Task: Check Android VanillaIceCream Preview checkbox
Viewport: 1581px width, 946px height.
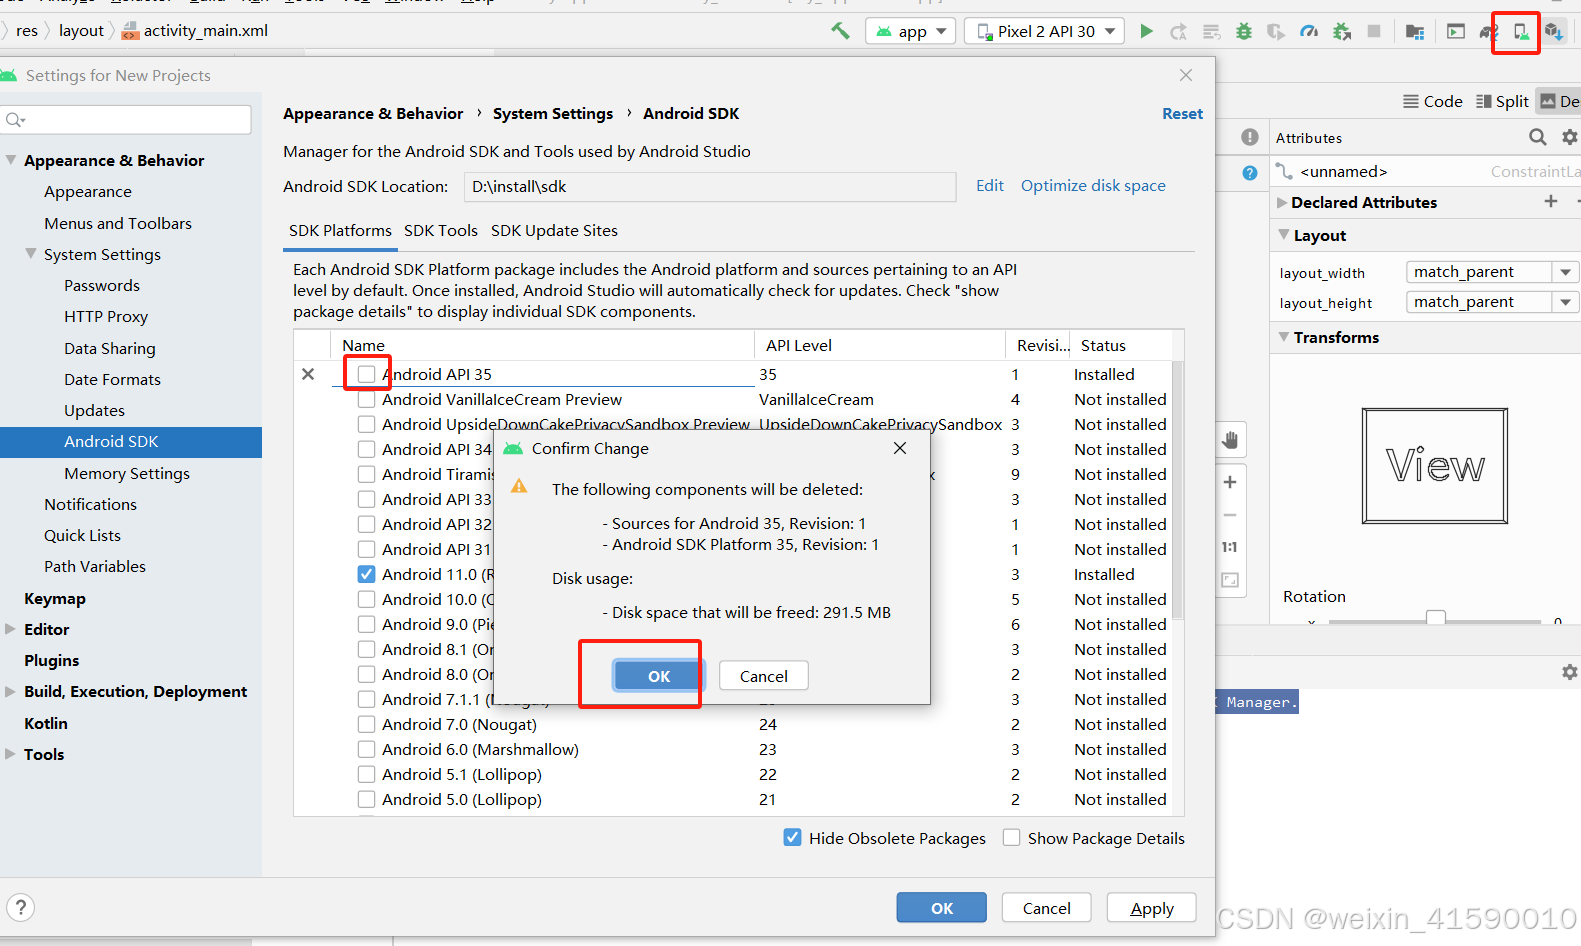Action: pos(367,399)
